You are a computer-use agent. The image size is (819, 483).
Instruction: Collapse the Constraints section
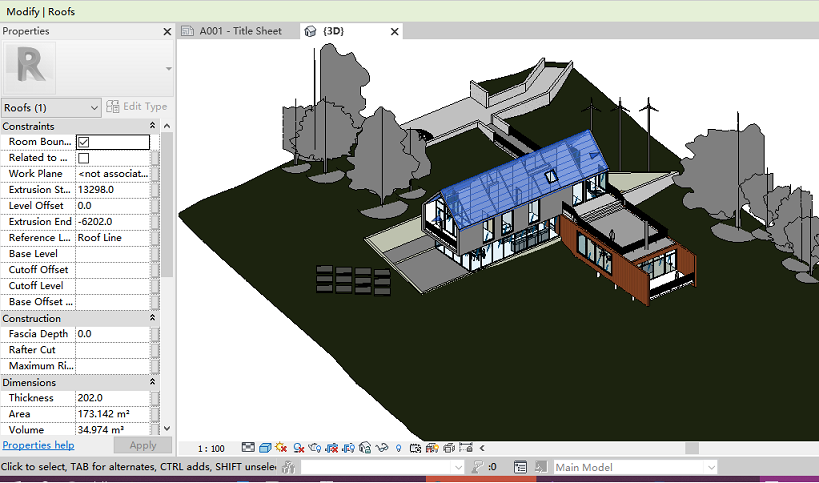tap(152, 126)
